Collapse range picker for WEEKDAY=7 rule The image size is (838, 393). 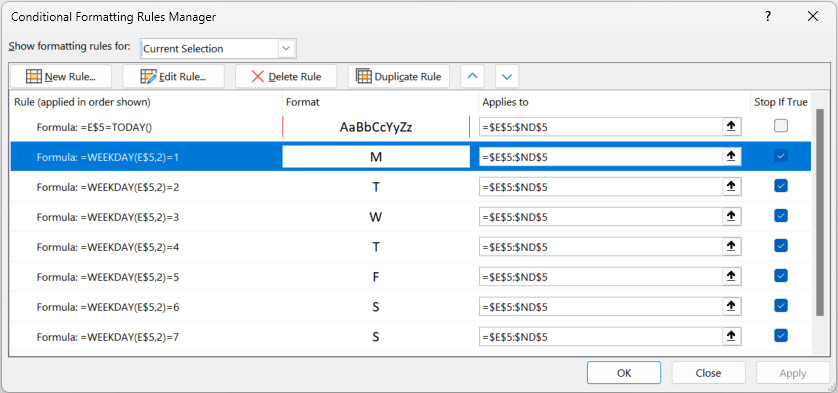tap(732, 337)
